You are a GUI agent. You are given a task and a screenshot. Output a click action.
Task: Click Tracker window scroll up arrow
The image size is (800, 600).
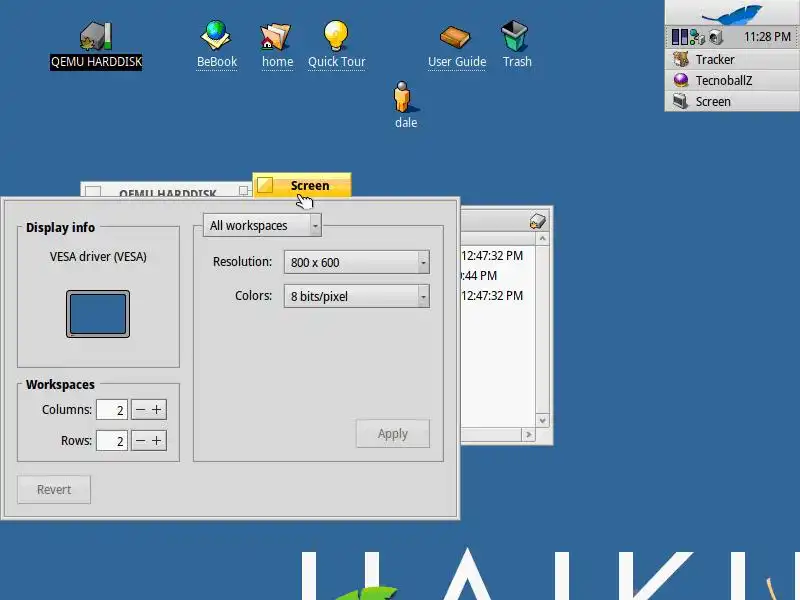(542, 238)
